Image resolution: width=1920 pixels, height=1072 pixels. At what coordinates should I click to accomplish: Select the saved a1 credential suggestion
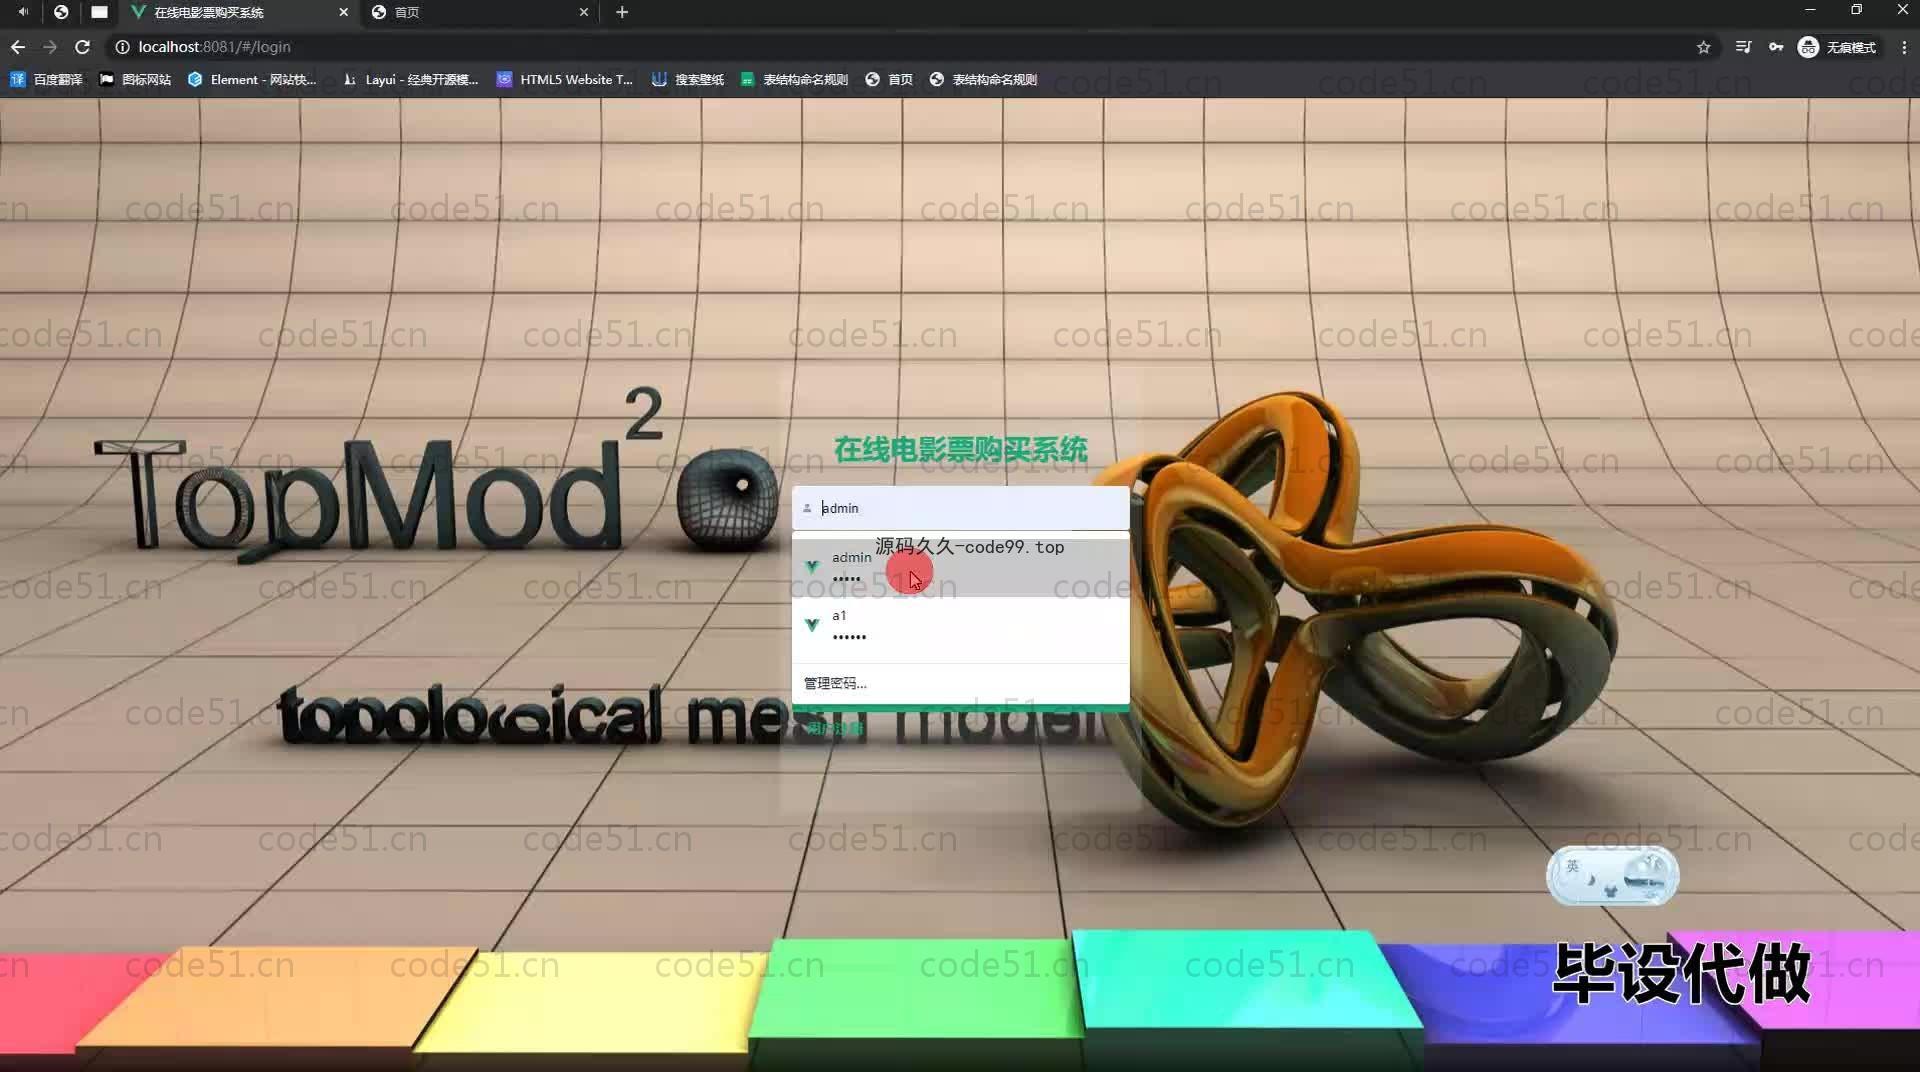(961, 625)
